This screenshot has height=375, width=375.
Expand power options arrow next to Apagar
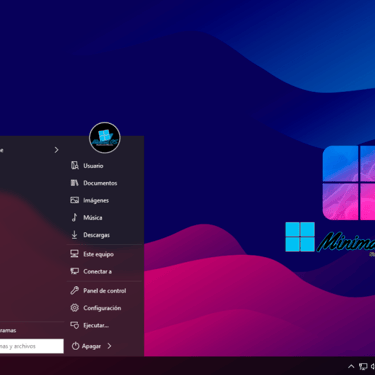109,346
